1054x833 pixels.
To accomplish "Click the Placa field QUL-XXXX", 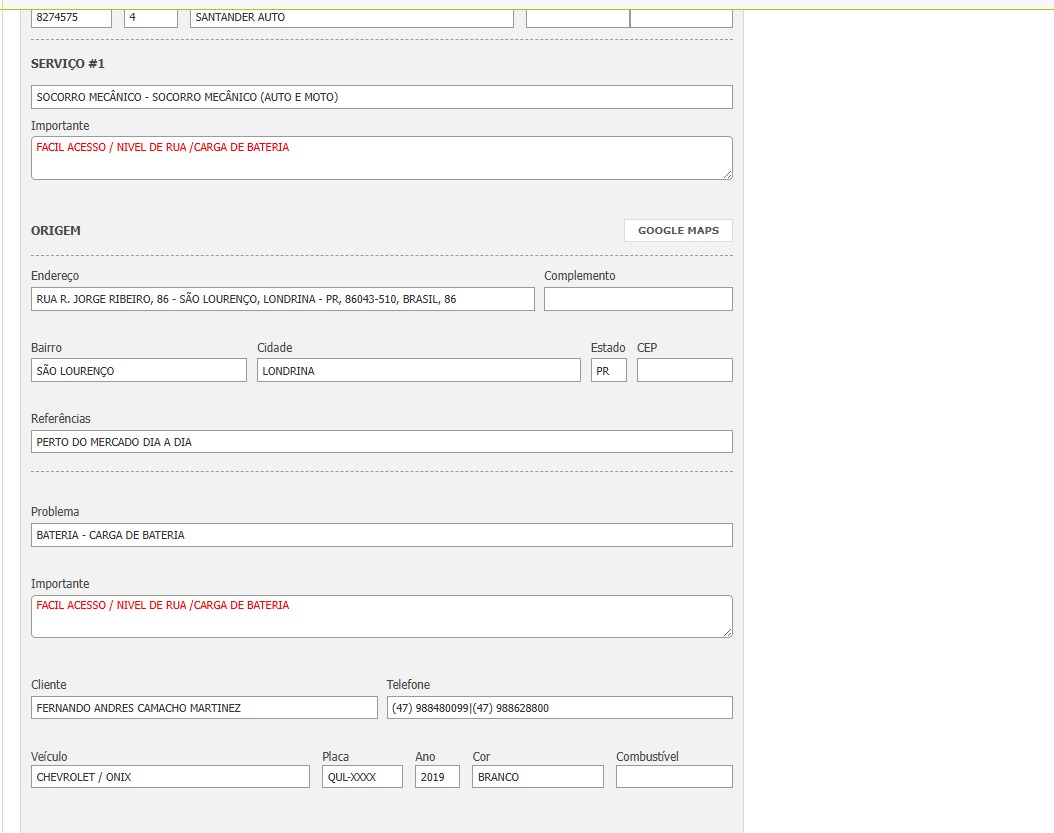I will [362, 777].
